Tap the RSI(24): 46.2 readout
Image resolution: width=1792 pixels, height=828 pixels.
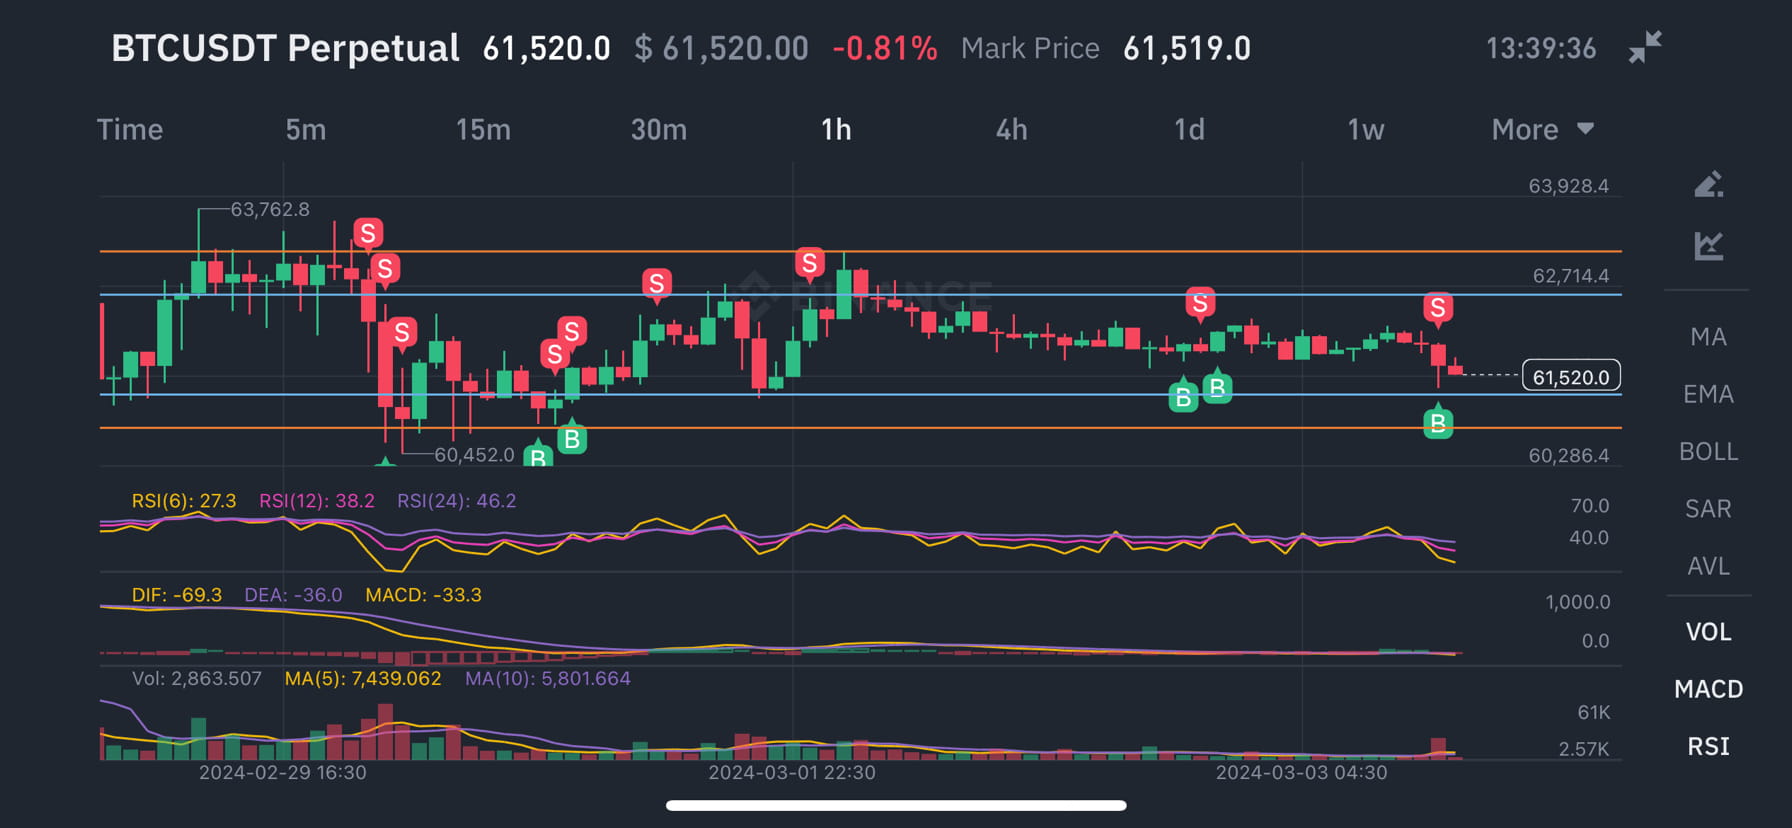coord(457,501)
